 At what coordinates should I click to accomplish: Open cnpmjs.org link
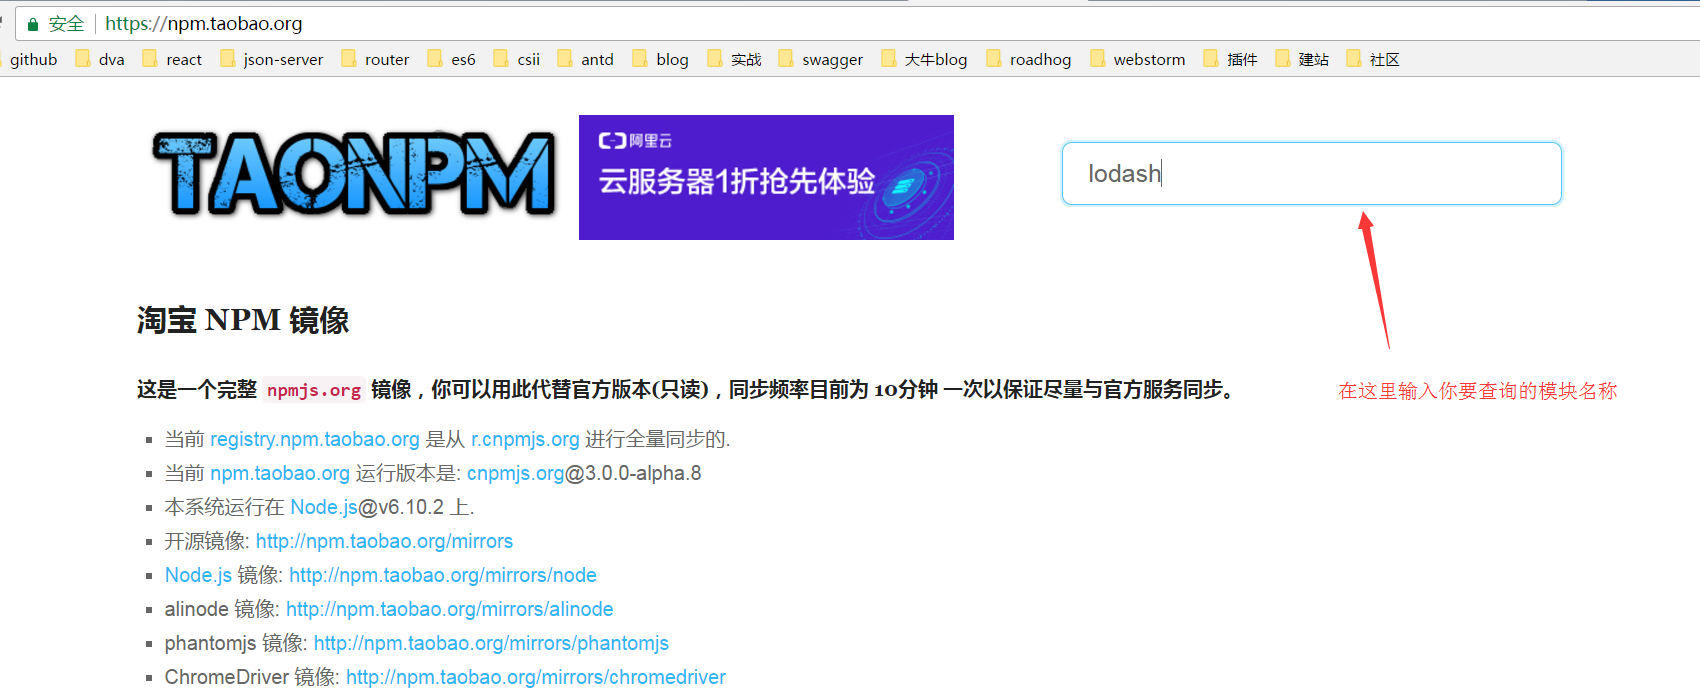(516, 473)
